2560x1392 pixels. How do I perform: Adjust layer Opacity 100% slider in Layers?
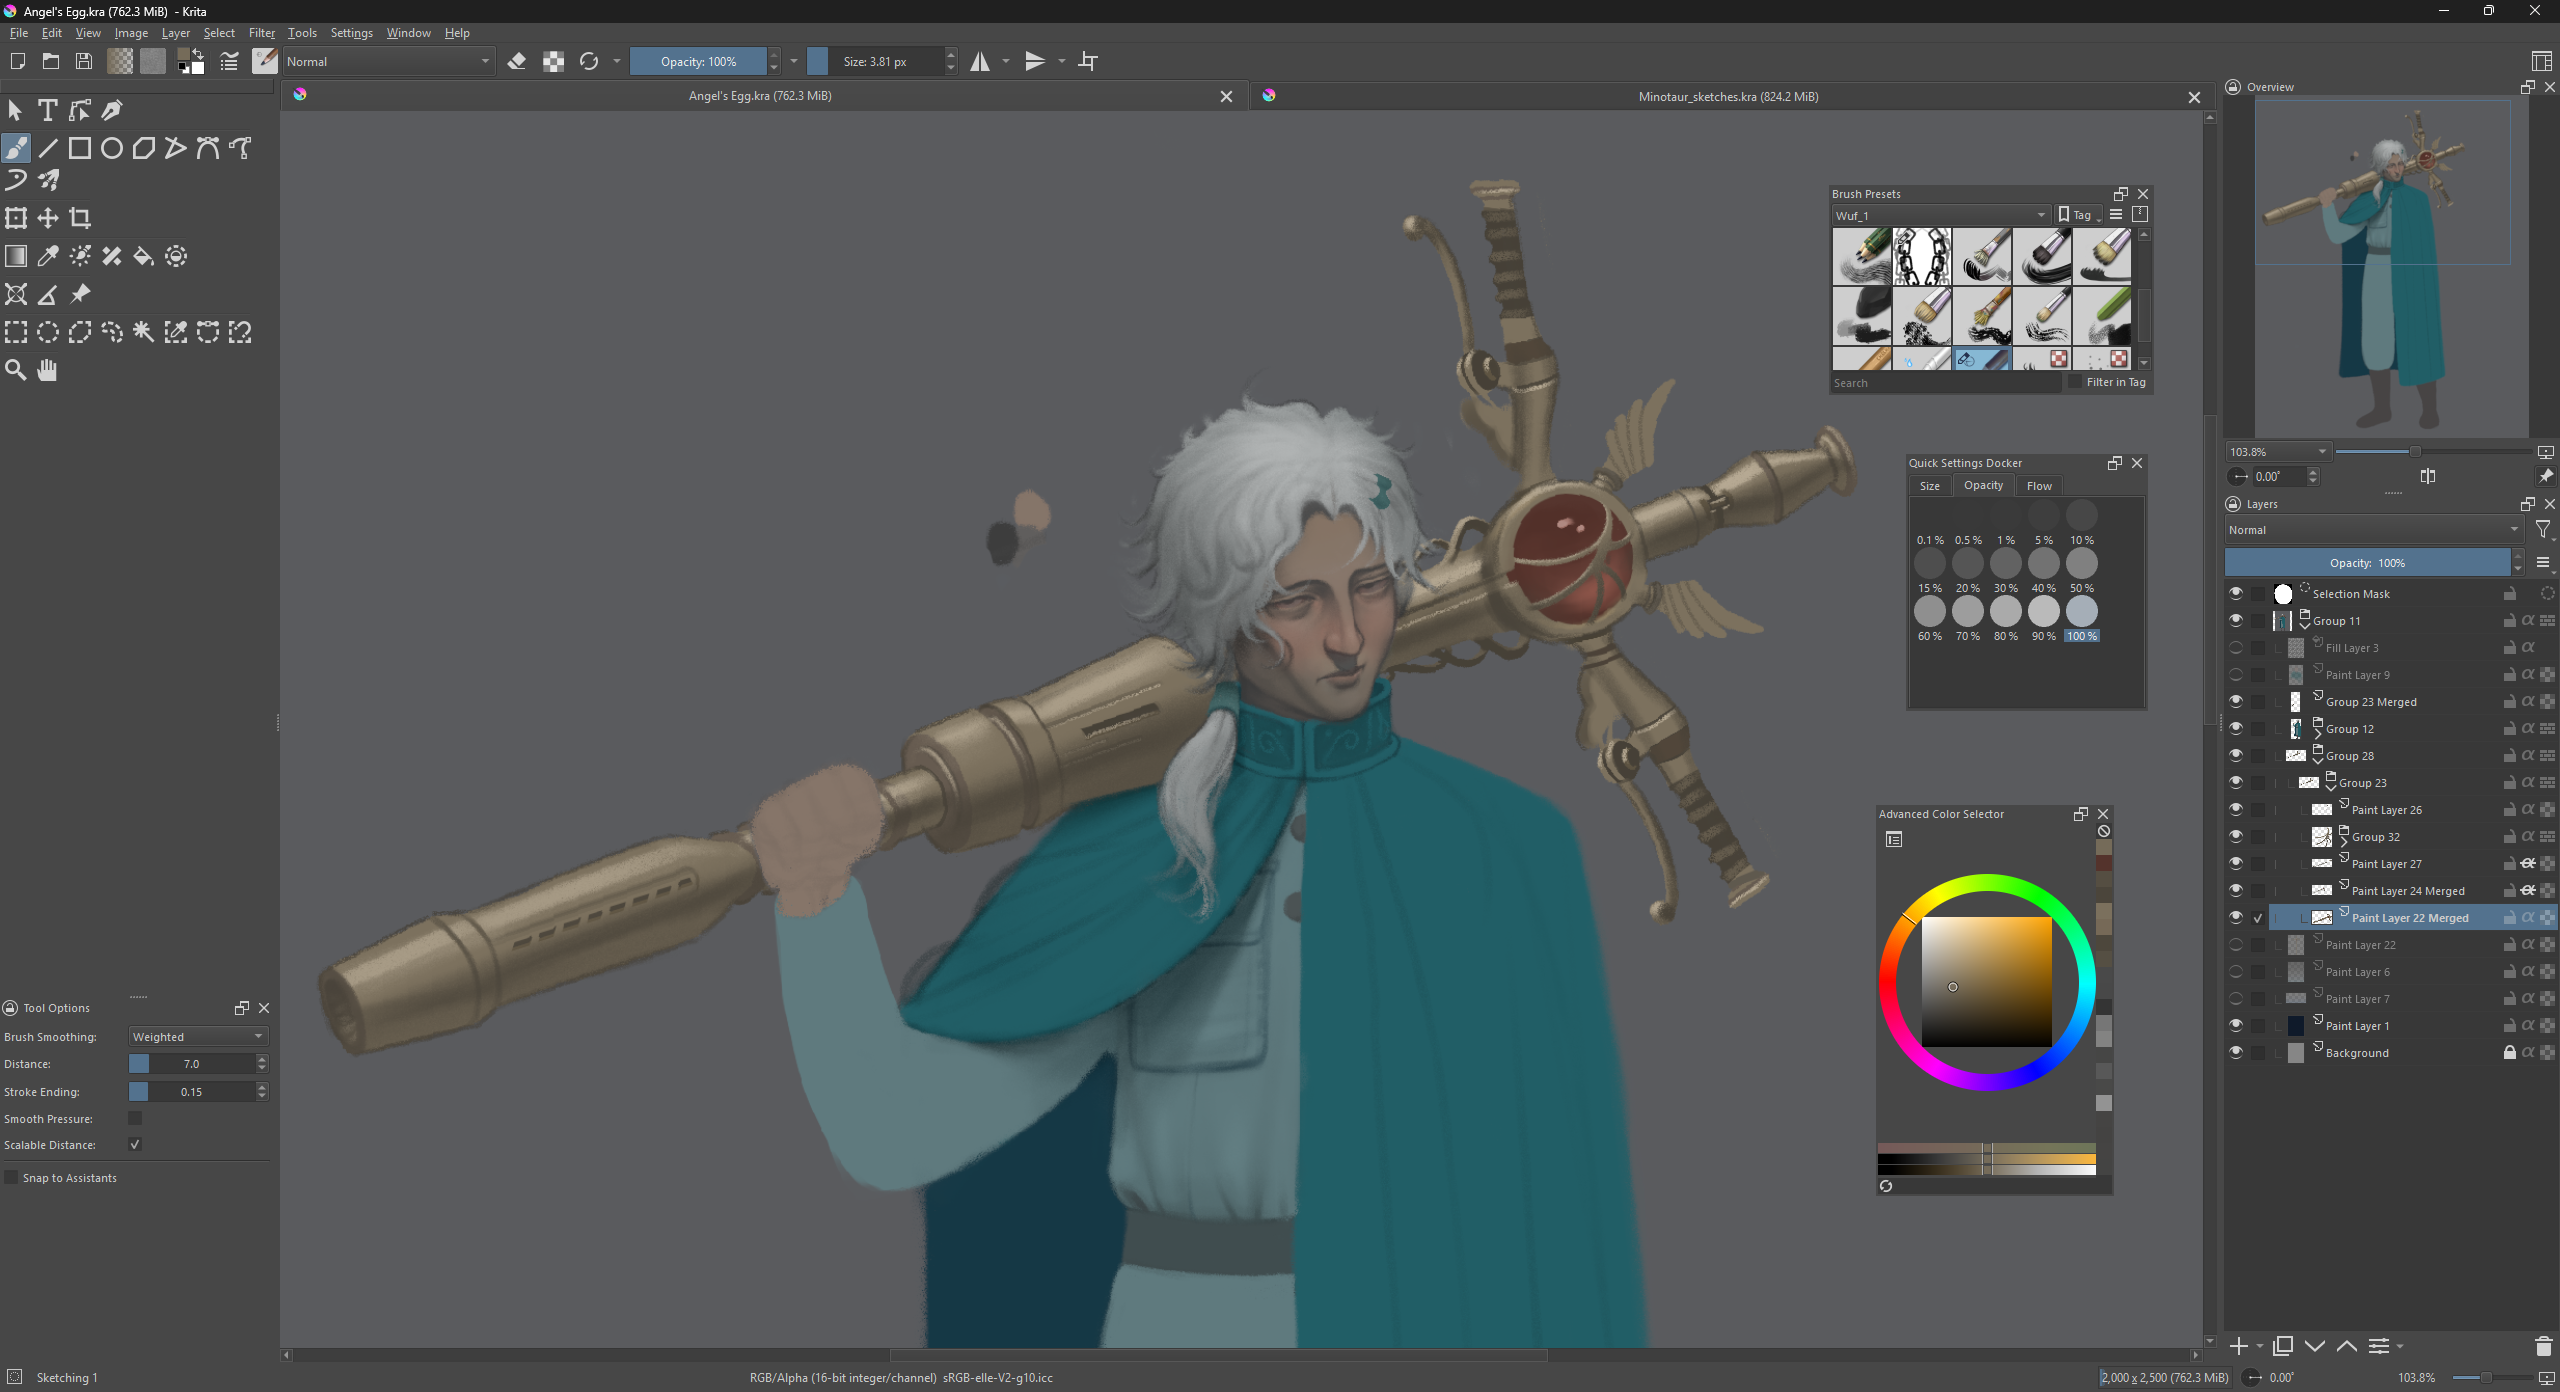pos(2367,563)
